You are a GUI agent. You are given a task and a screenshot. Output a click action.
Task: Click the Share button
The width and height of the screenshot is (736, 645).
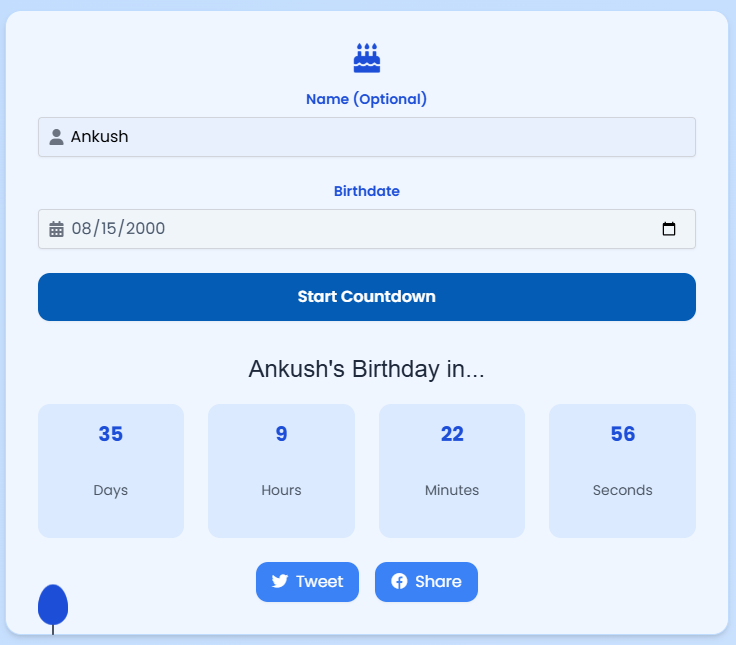[426, 582]
